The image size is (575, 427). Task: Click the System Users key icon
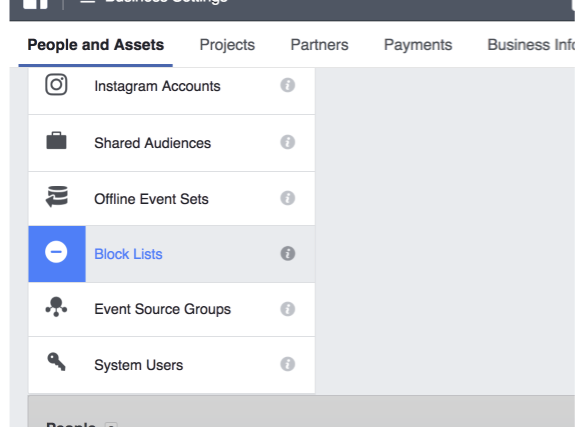click(x=56, y=362)
